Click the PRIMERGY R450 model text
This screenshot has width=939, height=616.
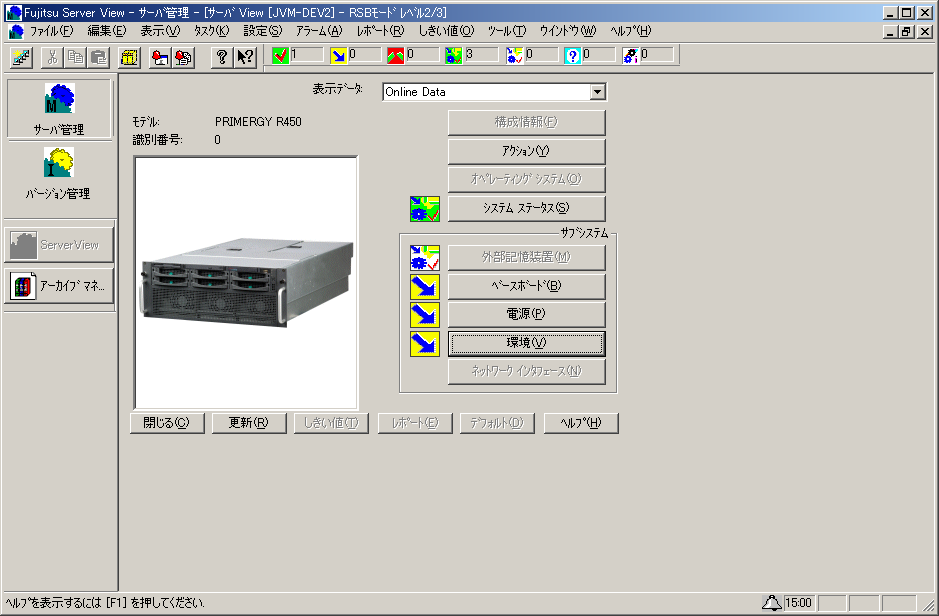[x=258, y=122]
